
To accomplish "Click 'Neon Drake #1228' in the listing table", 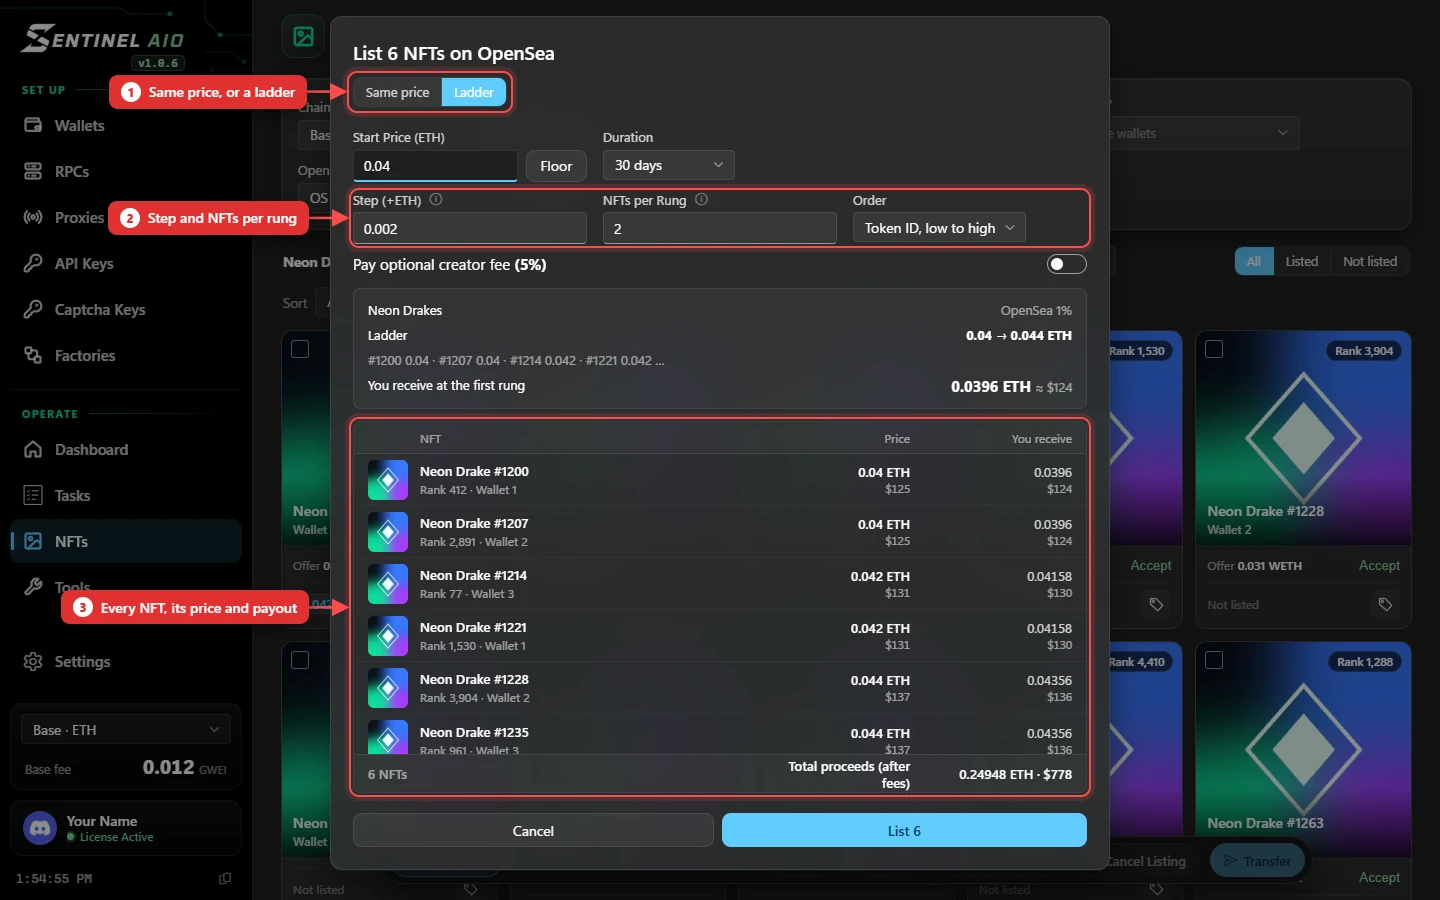I will [474, 679].
